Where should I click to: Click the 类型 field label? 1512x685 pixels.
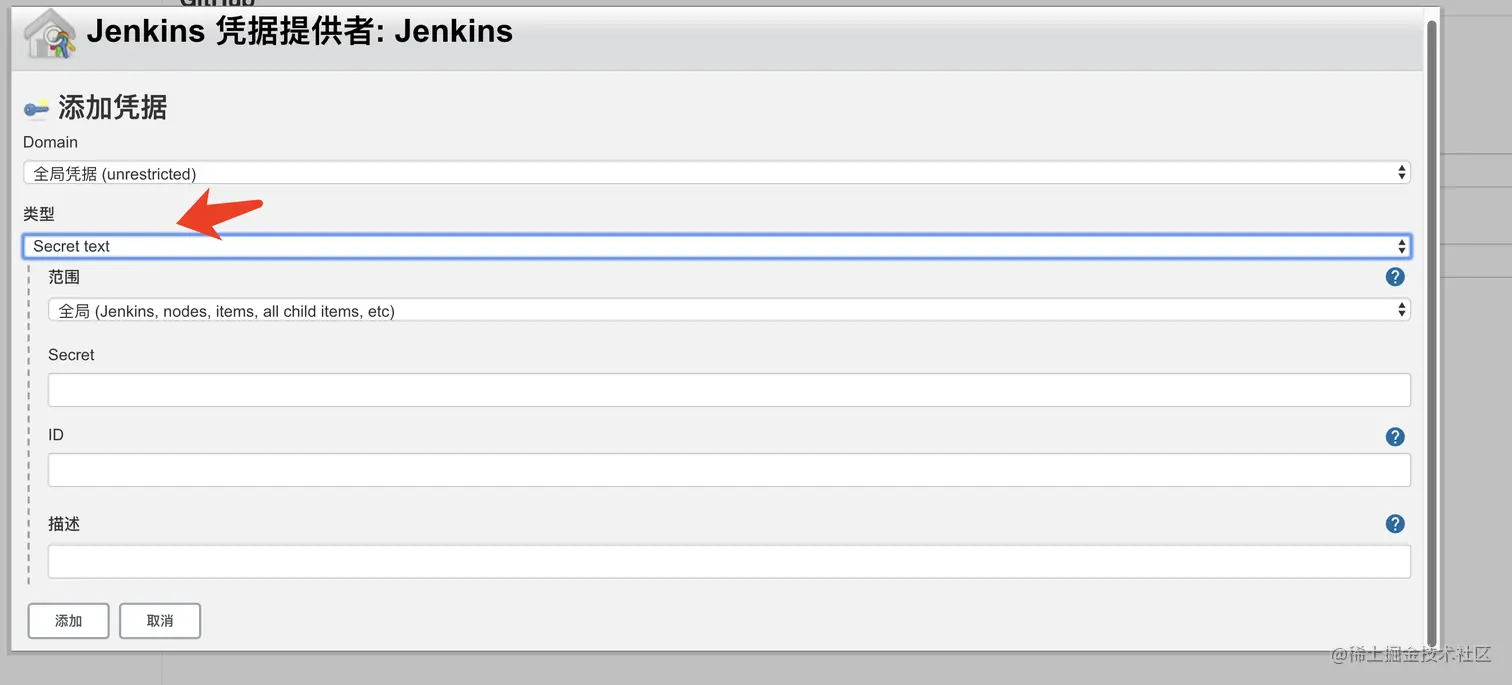[x=38, y=214]
